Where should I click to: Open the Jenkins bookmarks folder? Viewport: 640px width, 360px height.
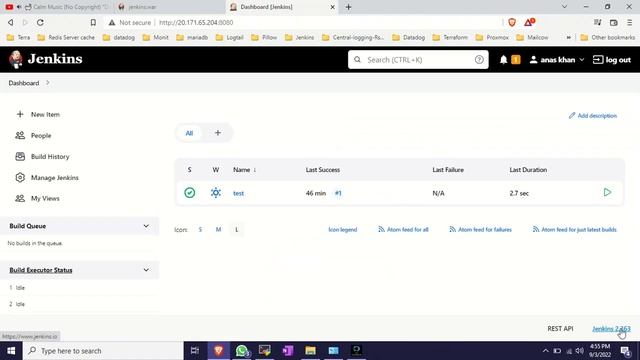(300, 37)
